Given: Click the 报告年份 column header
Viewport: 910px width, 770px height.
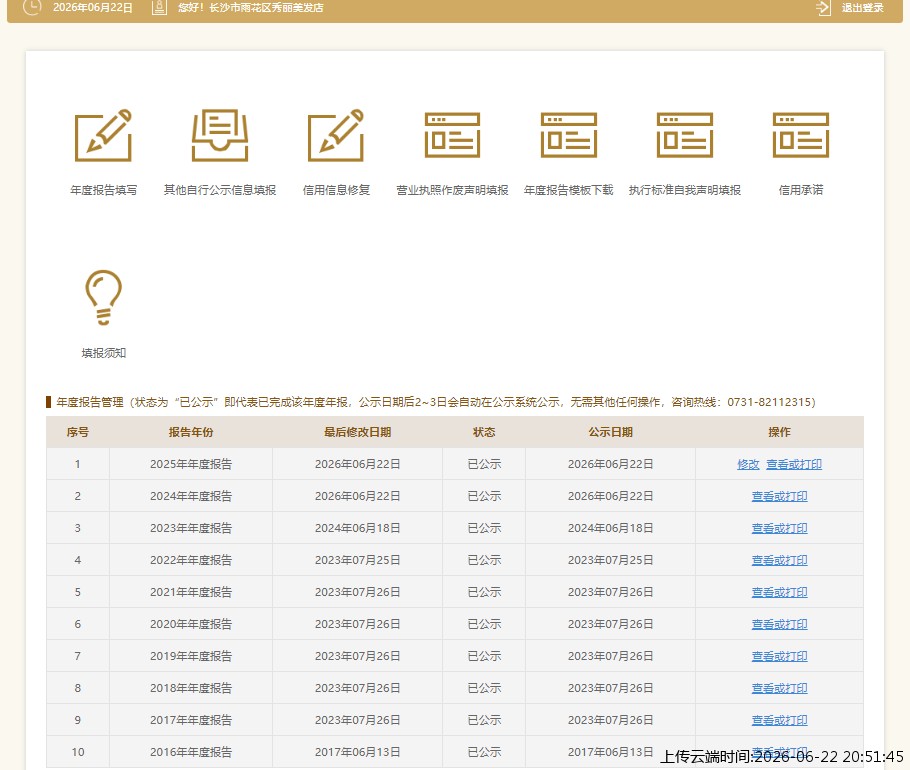Looking at the screenshot, I should 191,432.
